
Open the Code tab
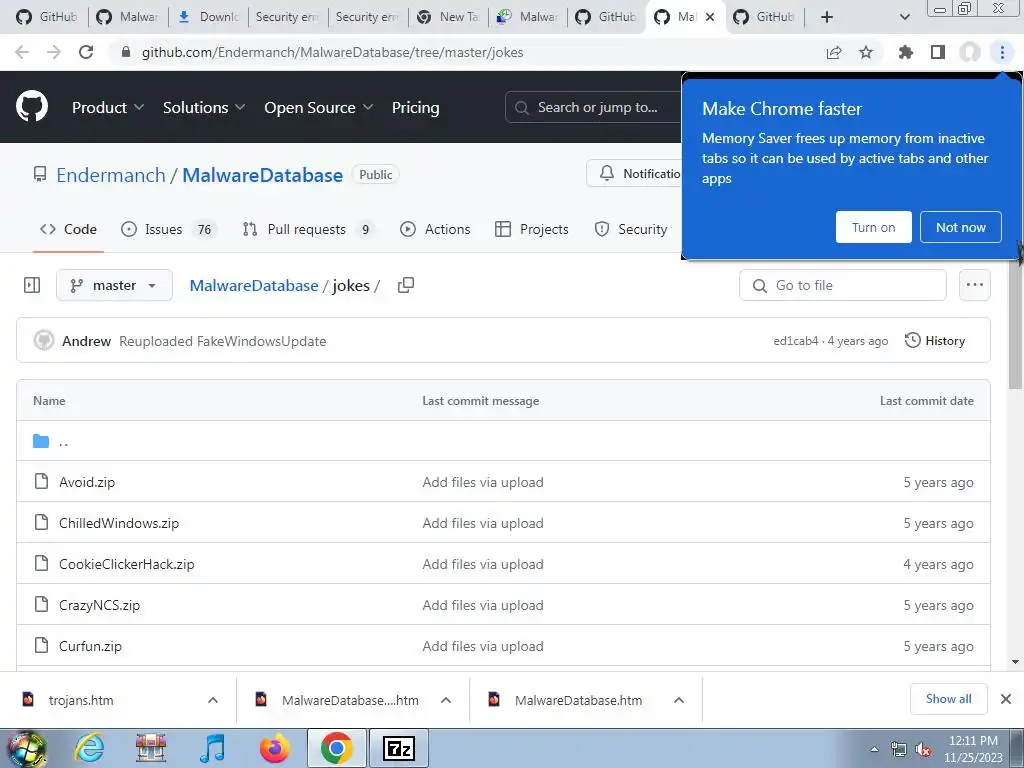click(x=68, y=229)
